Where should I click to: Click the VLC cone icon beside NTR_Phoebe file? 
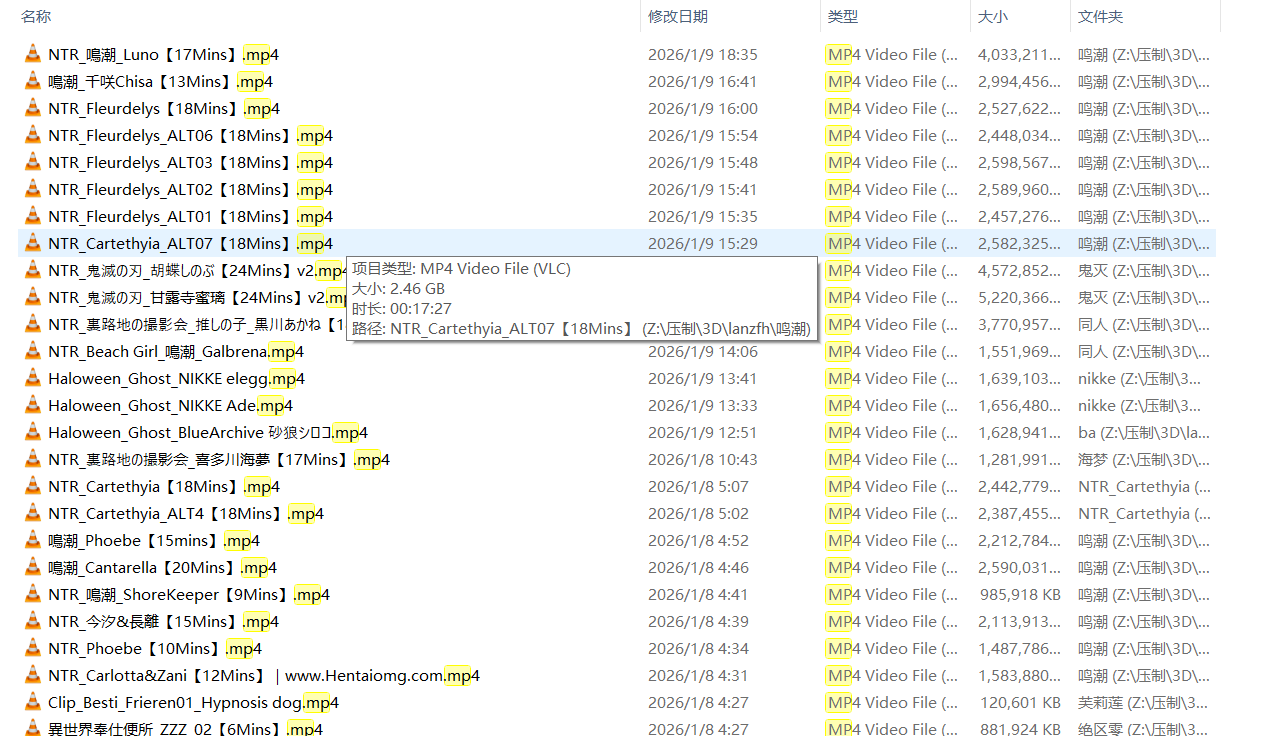[32, 648]
